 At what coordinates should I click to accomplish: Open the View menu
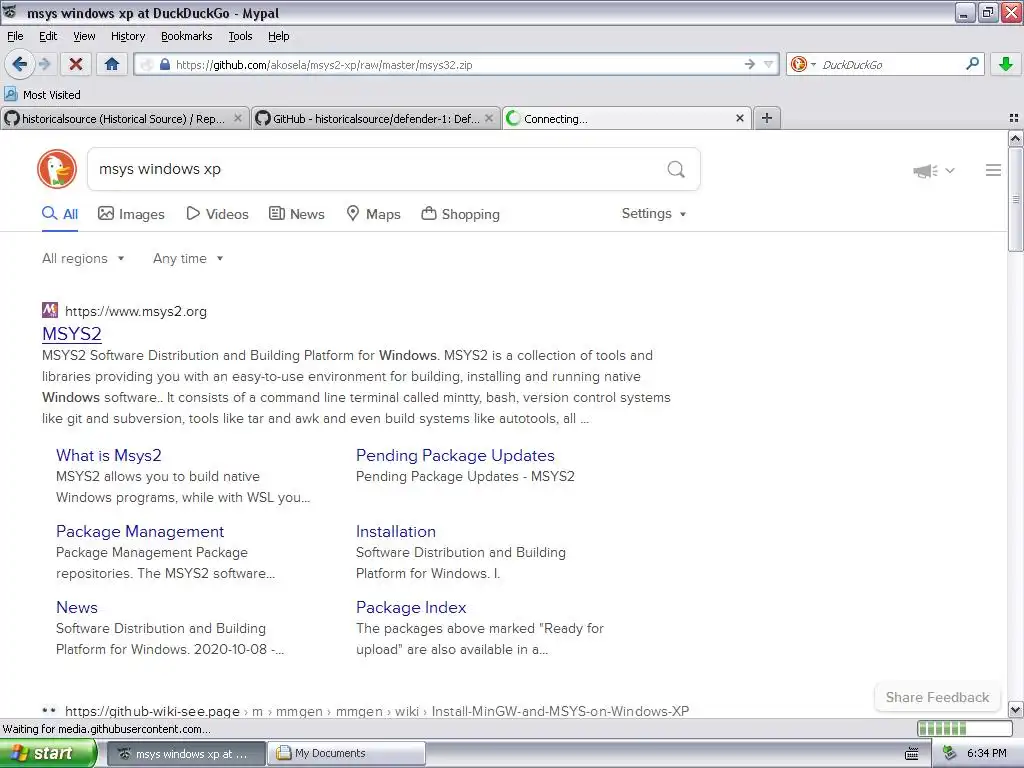(84, 36)
